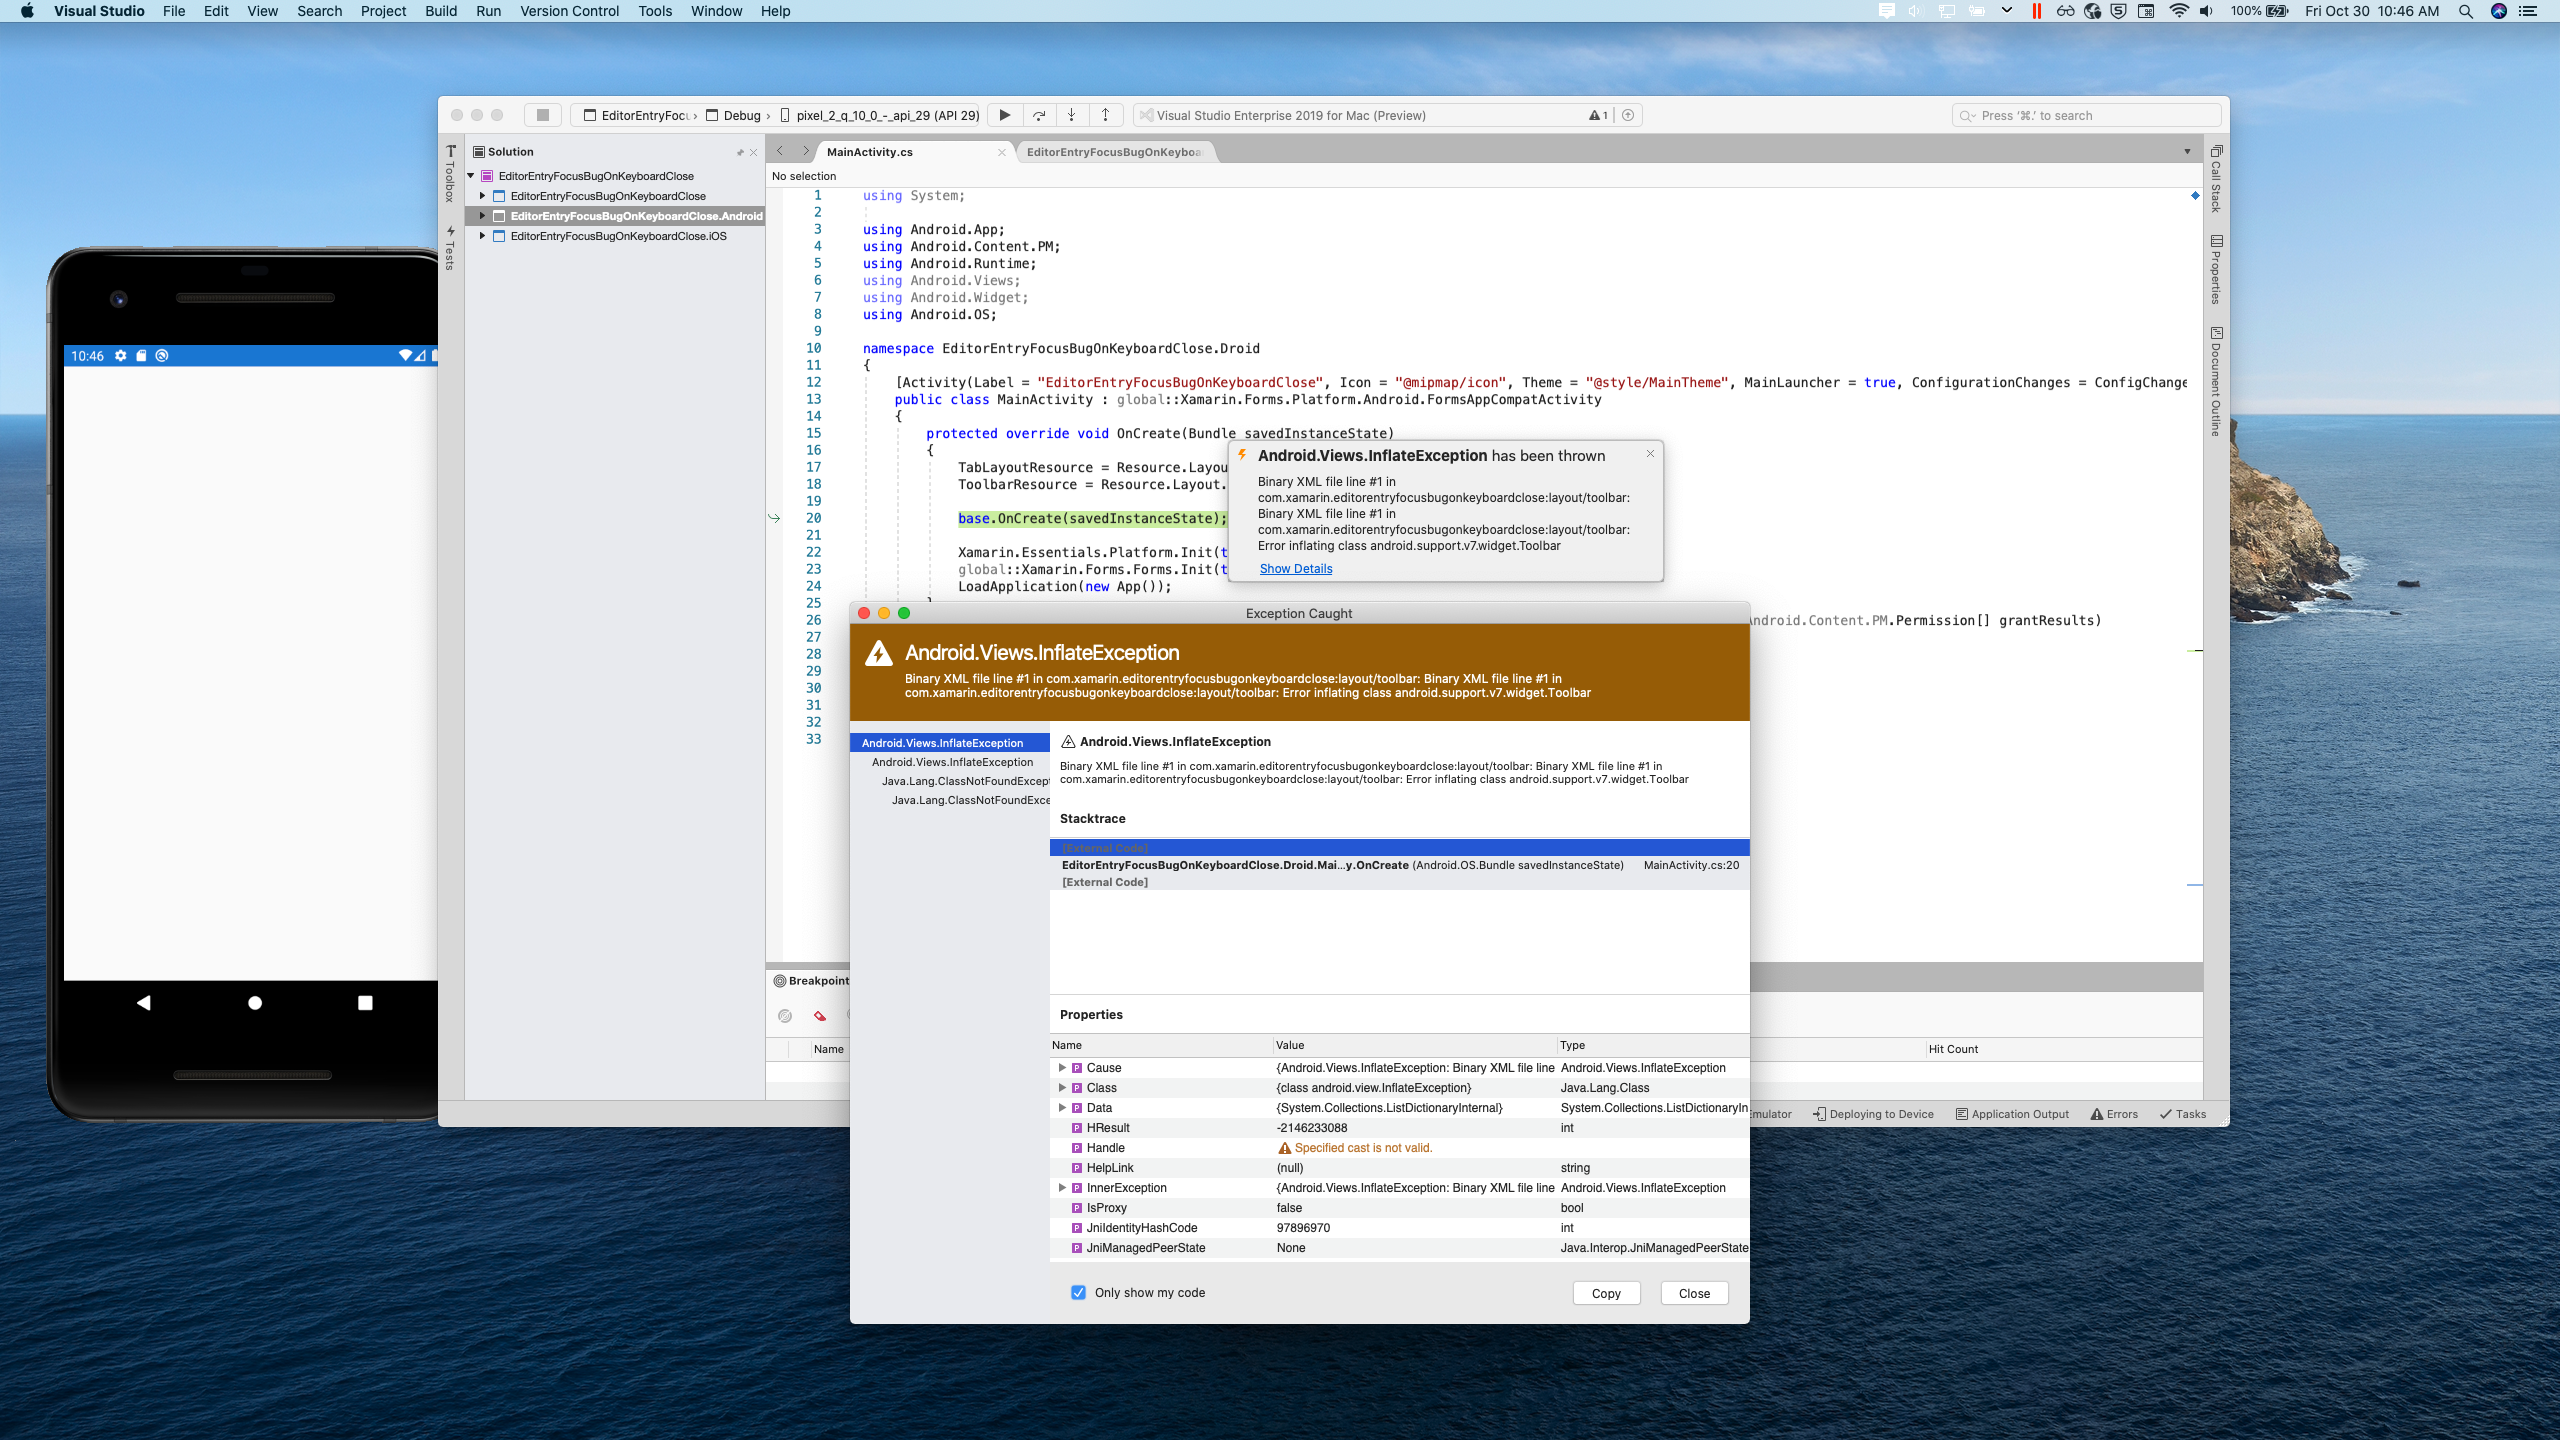This screenshot has height=1440, width=2560.
Task: Tap the Android emulator back button
Action: tap(144, 1002)
